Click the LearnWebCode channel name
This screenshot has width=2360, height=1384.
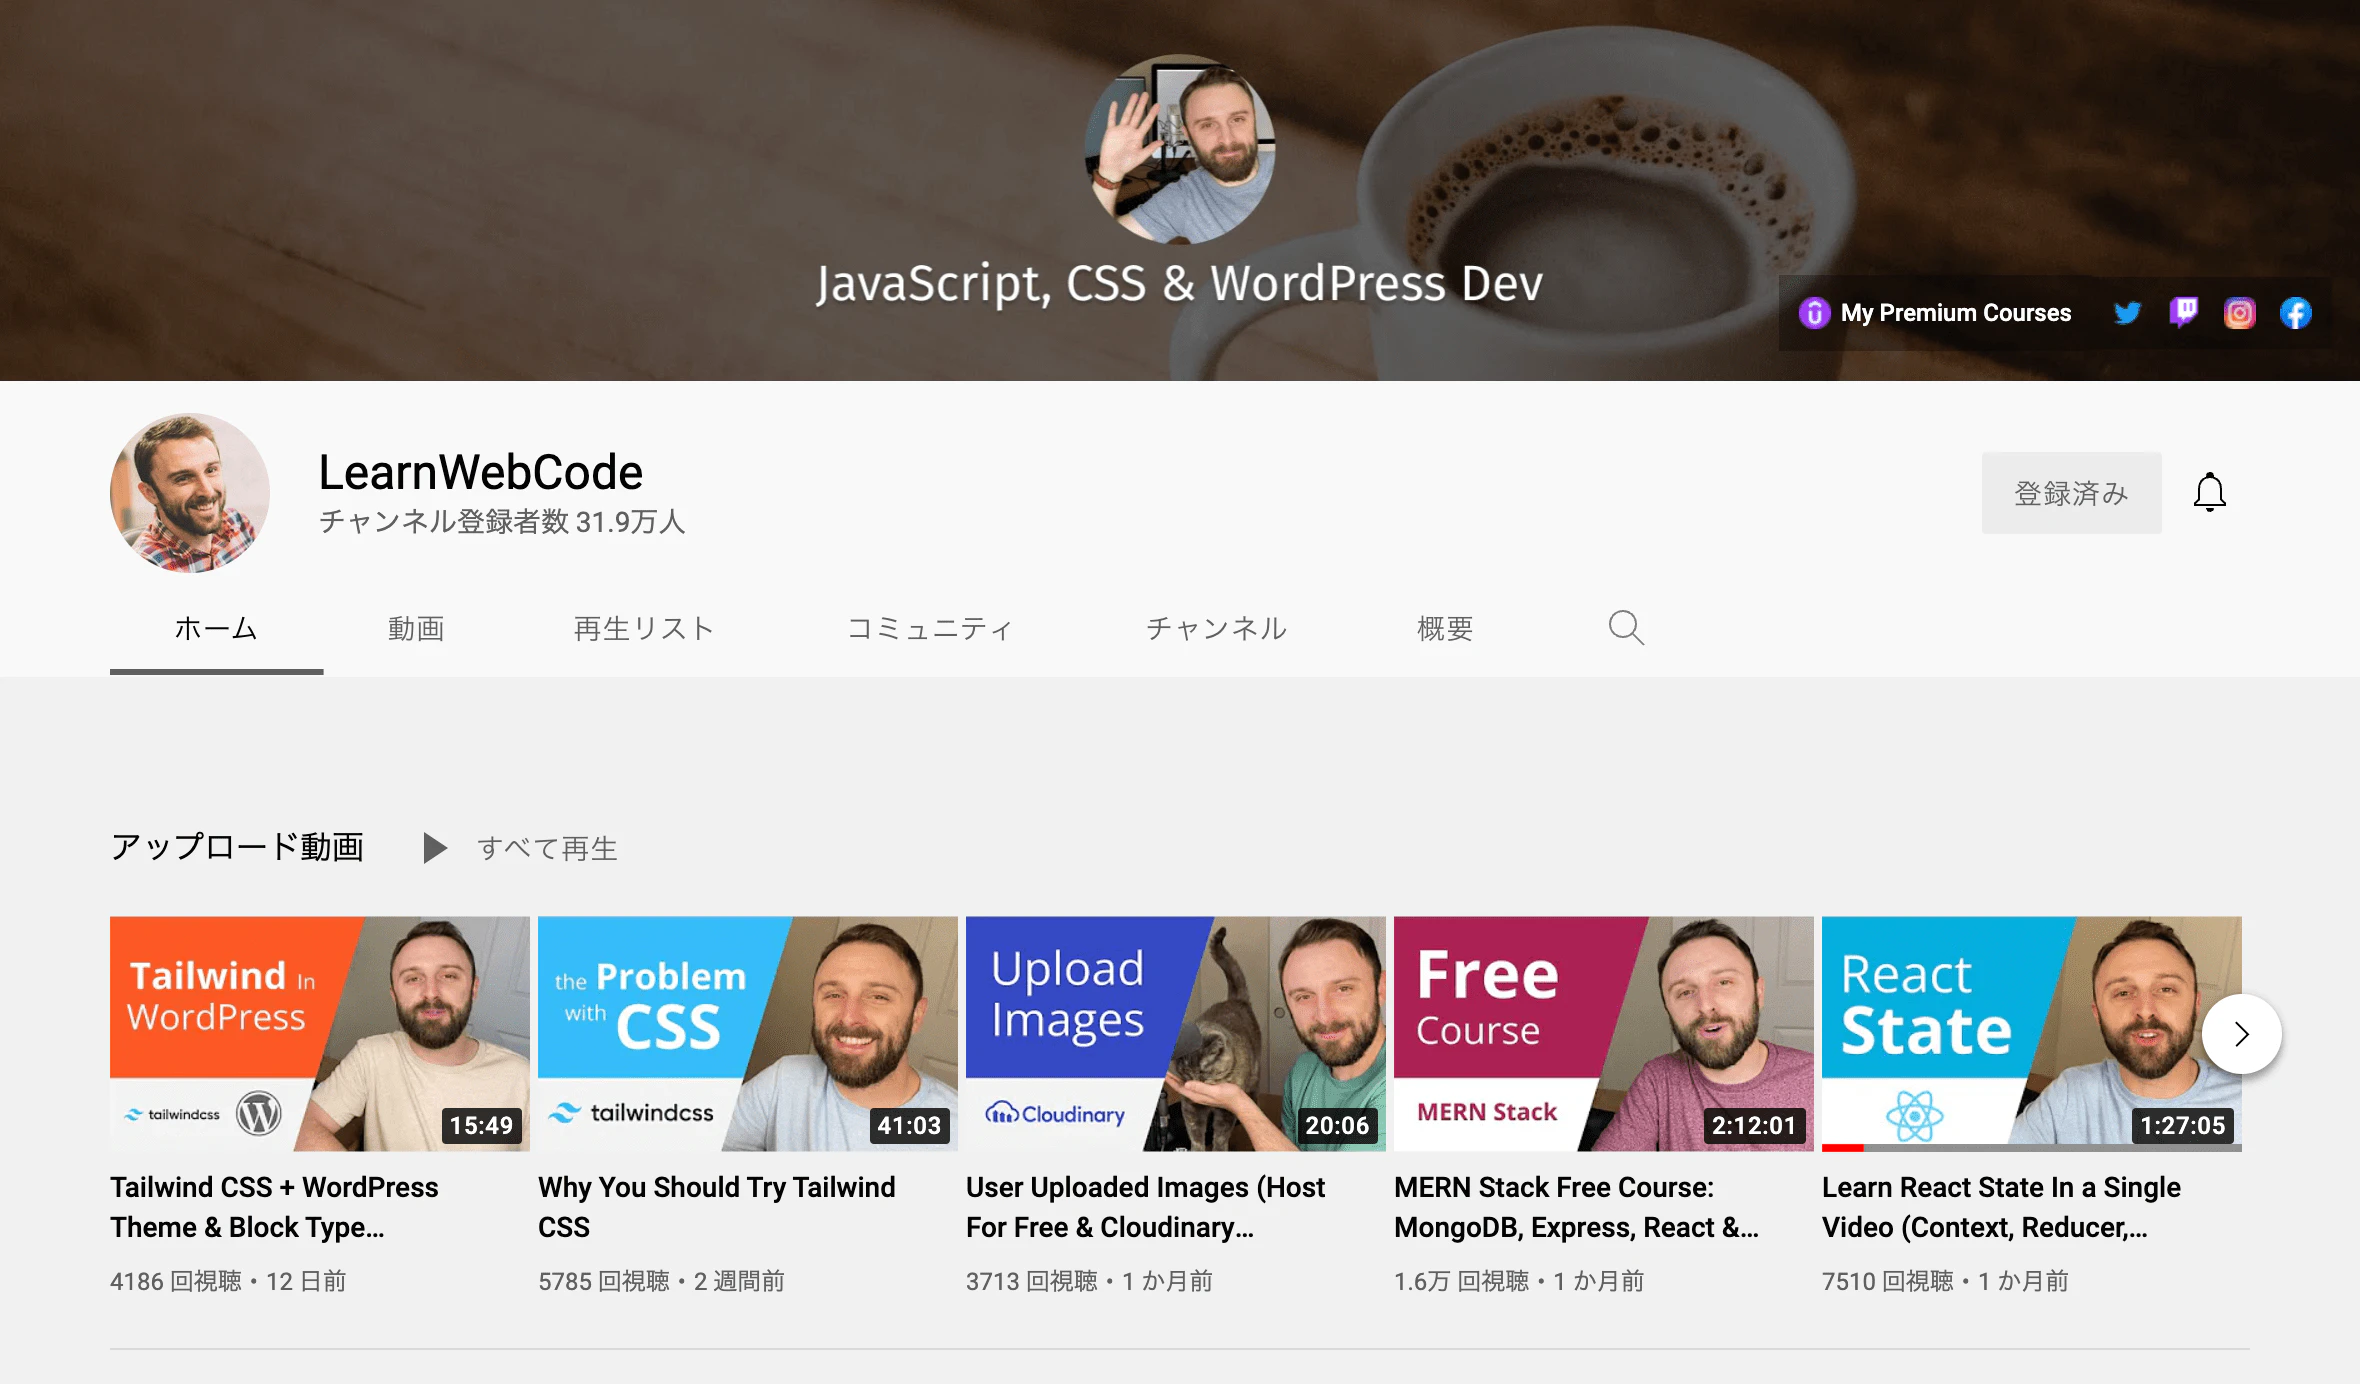(480, 472)
